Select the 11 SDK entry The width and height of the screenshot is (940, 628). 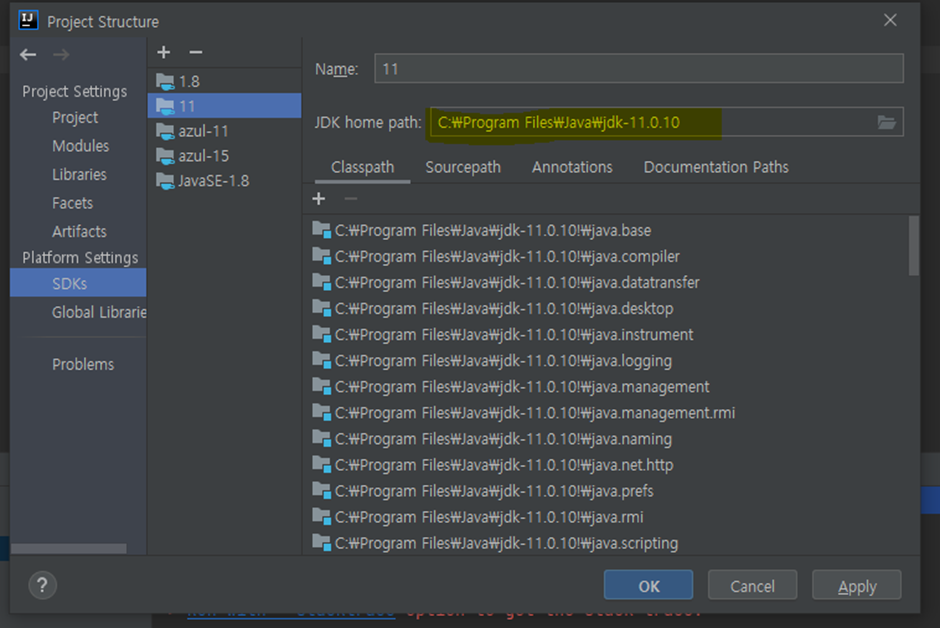(x=224, y=106)
